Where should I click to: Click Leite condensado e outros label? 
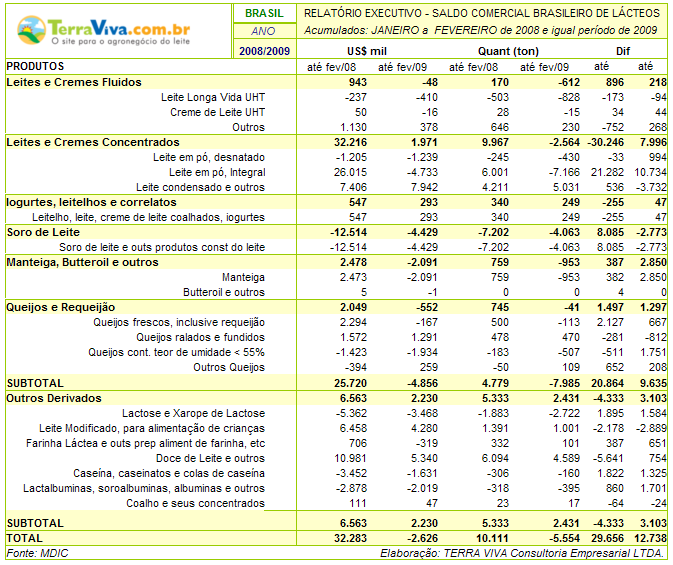pos(200,188)
